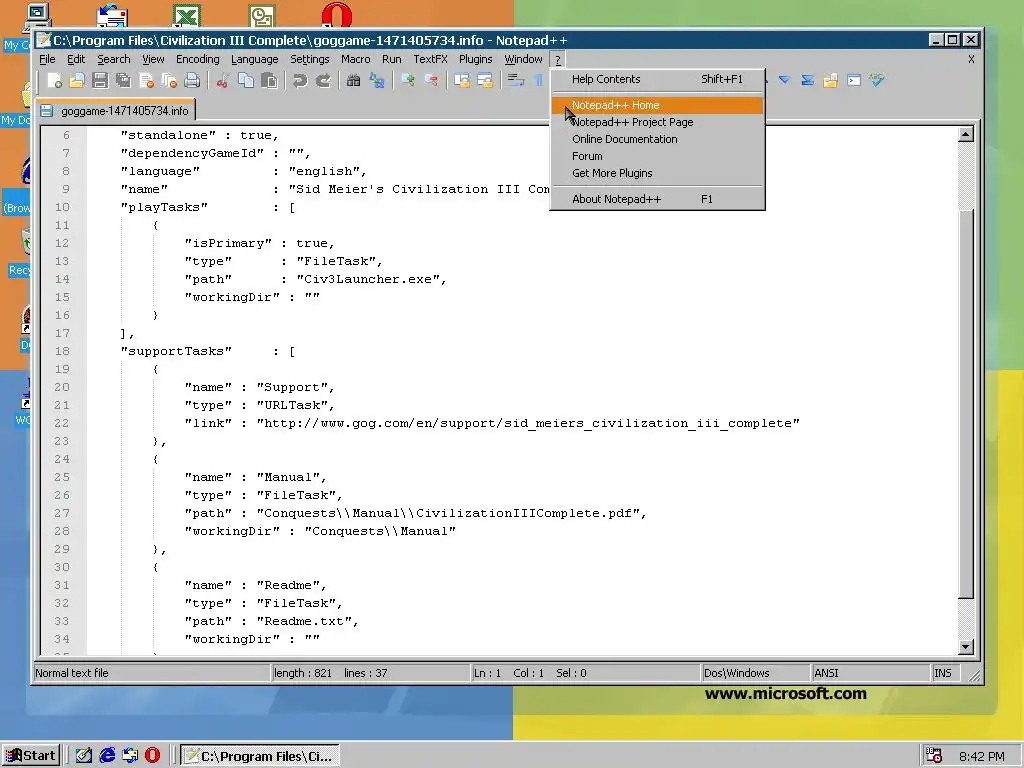Choose Forum in the help menu
This screenshot has height=768, width=1024.
click(x=657, y=156)
